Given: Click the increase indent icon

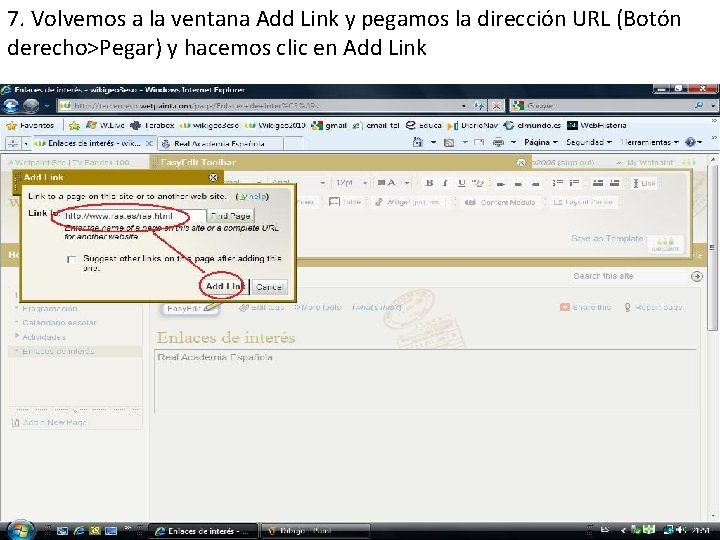Looking at the screenshot, I should pyautogui.click(x=614, y=183).
